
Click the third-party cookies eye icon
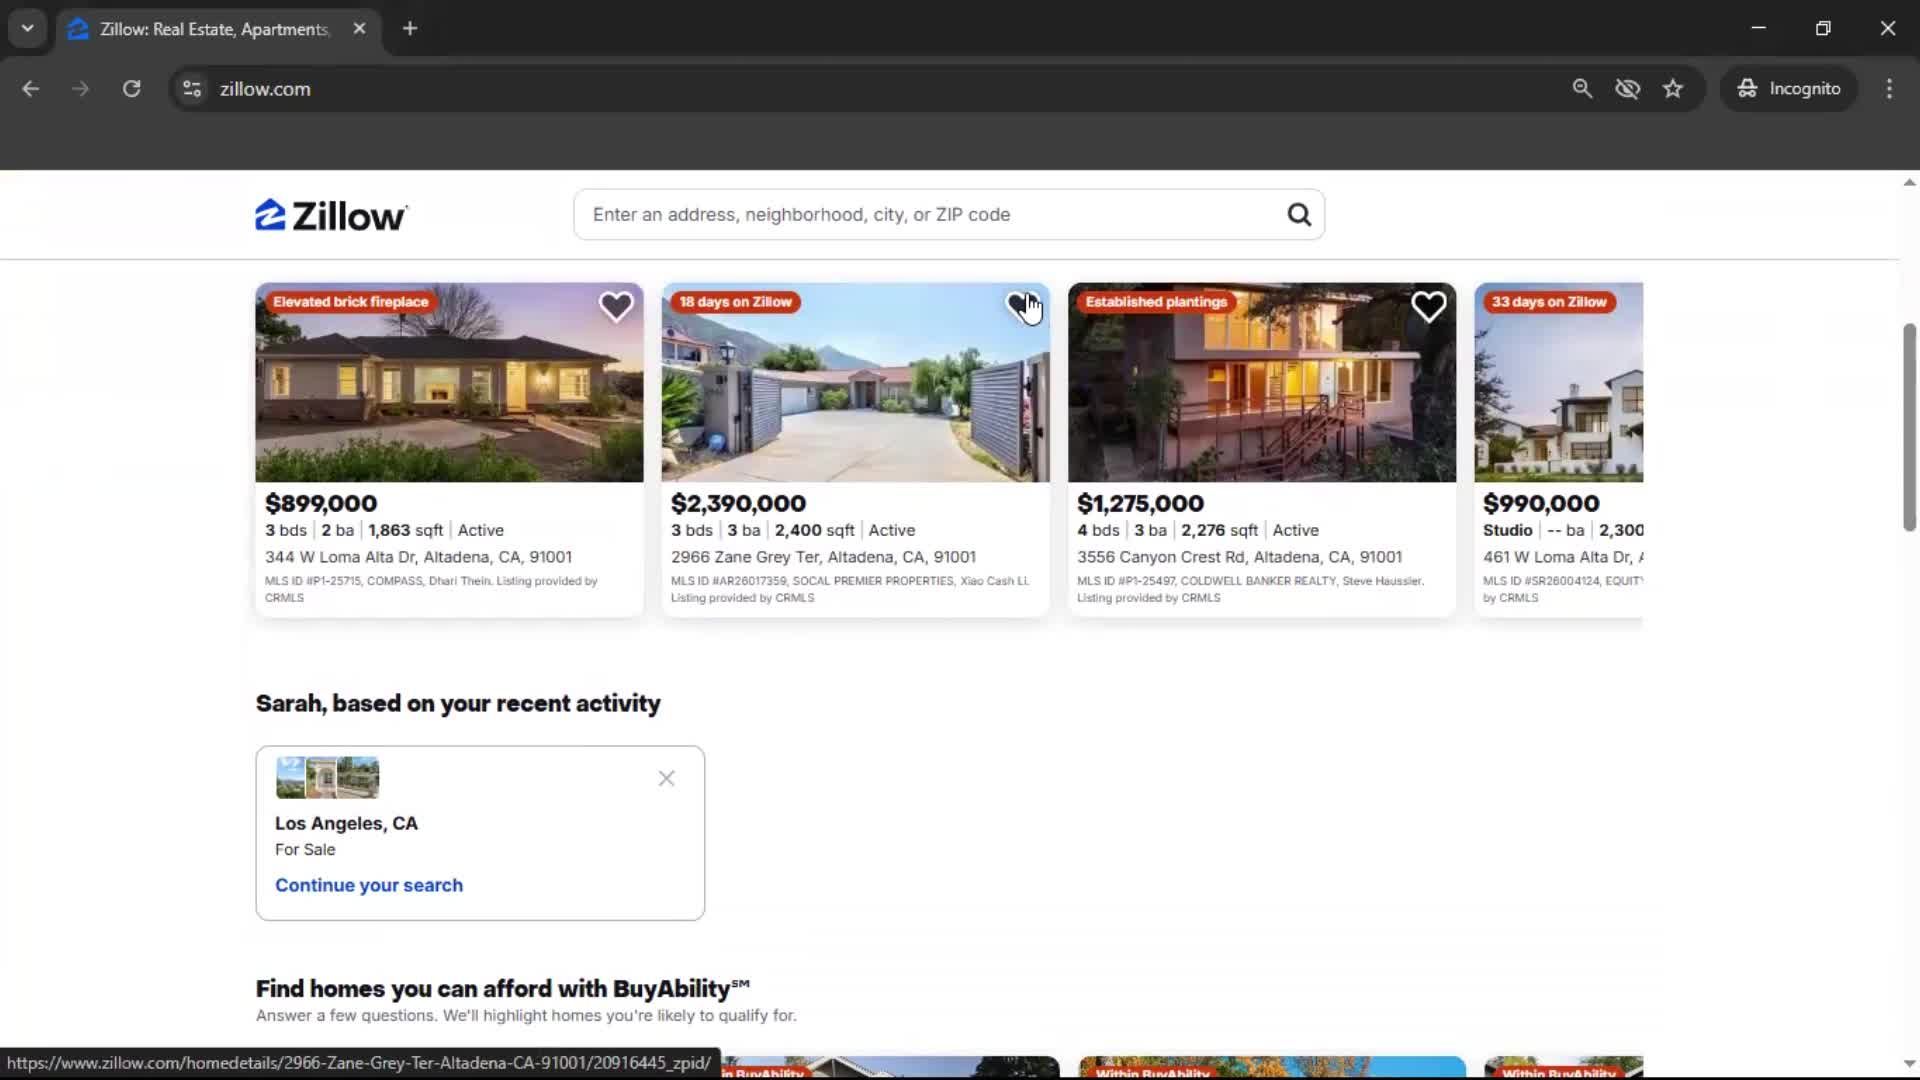click(x=1627, y=89)
